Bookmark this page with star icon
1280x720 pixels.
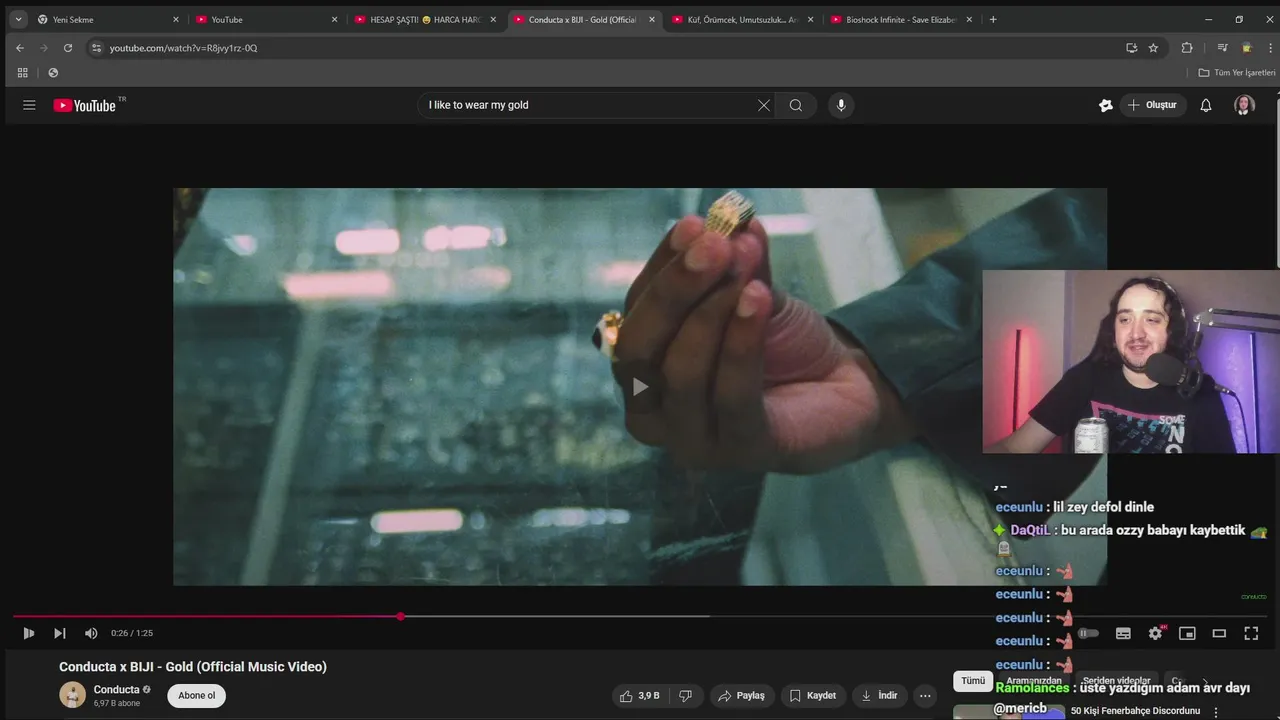point(1153,48)
